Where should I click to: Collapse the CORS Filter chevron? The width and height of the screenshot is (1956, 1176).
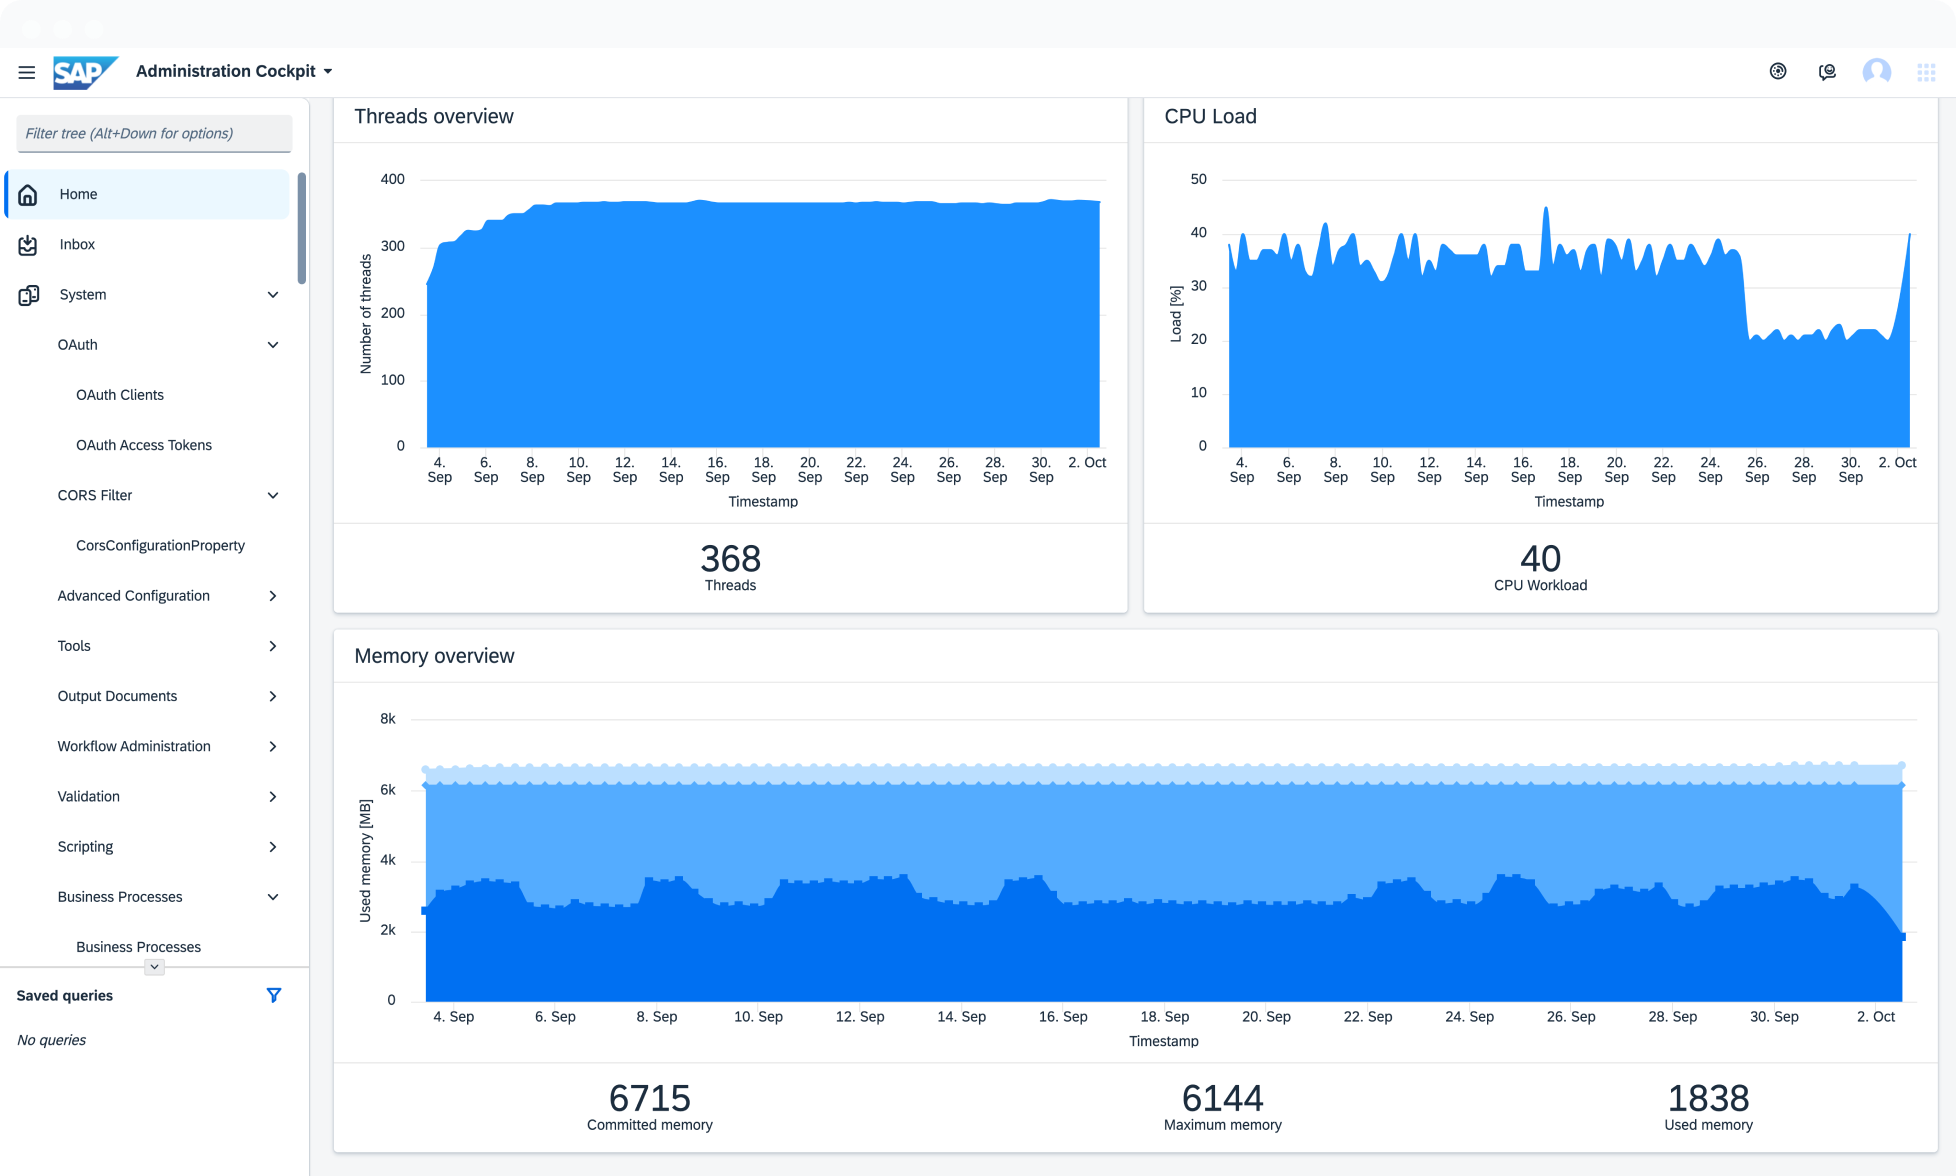(x=273, y=495)
